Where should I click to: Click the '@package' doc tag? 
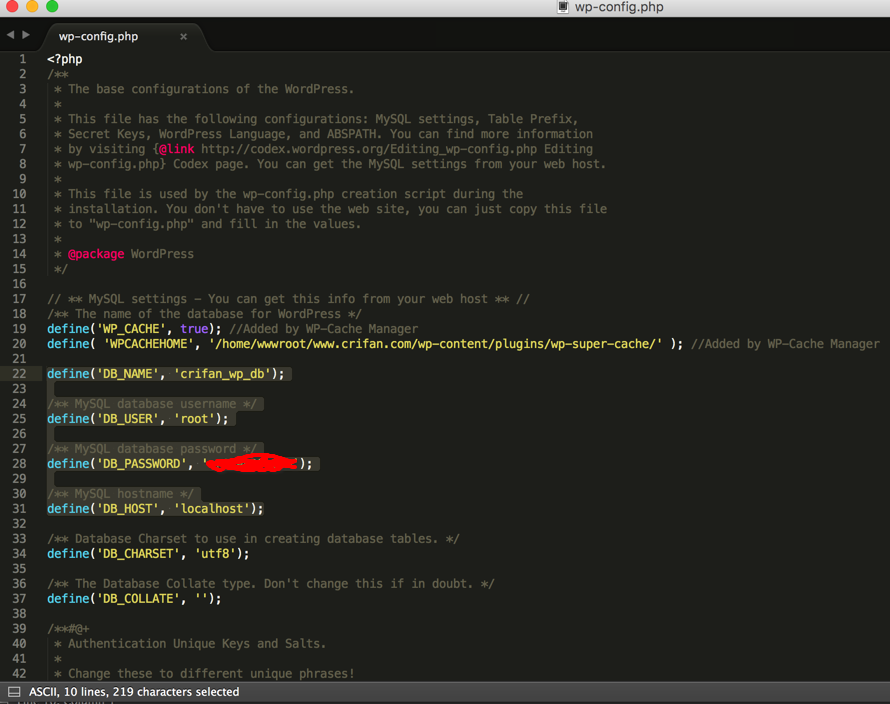click(x=96, y=254)
